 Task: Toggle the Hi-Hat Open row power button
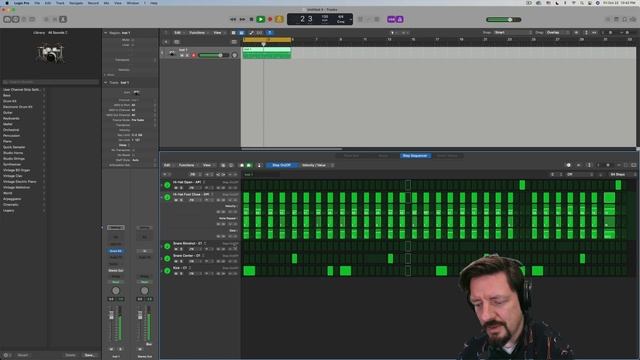point(167,185)
